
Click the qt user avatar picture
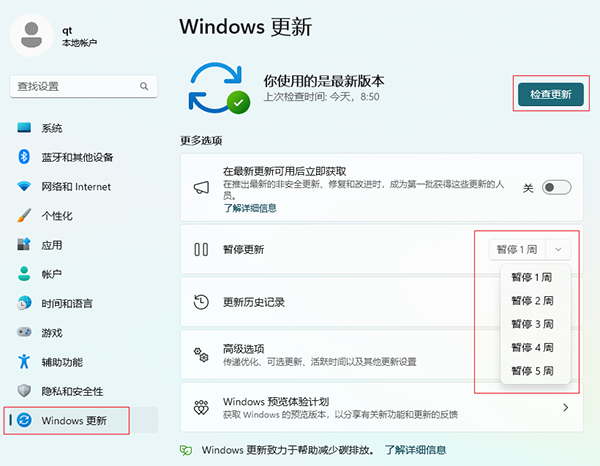coord(31,35)
